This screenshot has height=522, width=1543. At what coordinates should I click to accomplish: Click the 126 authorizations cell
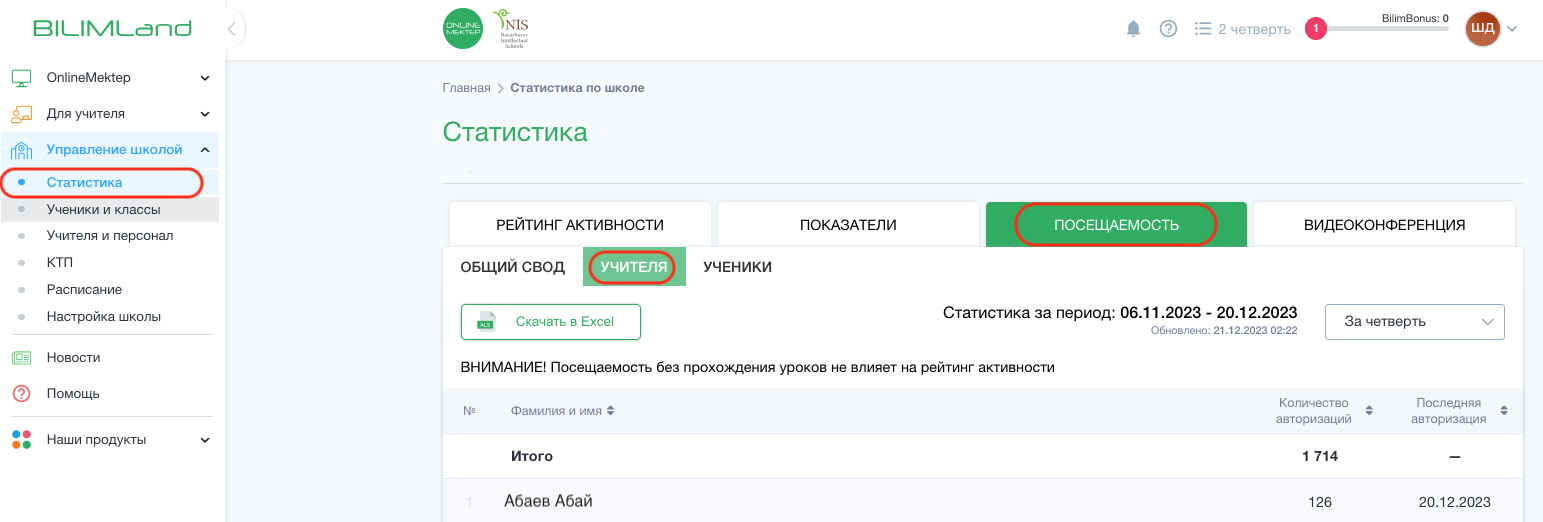click(1320, 502)
